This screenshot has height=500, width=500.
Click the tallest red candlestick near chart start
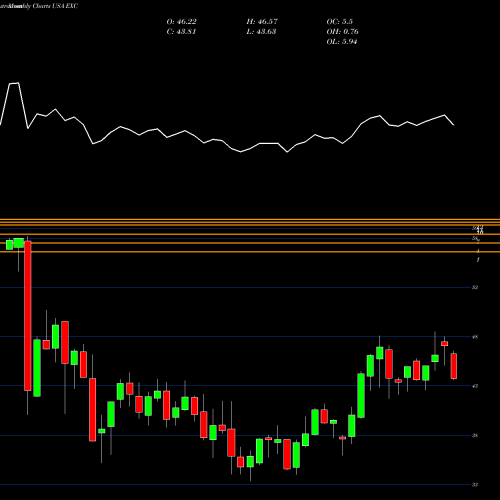click(x=28, y=316)
